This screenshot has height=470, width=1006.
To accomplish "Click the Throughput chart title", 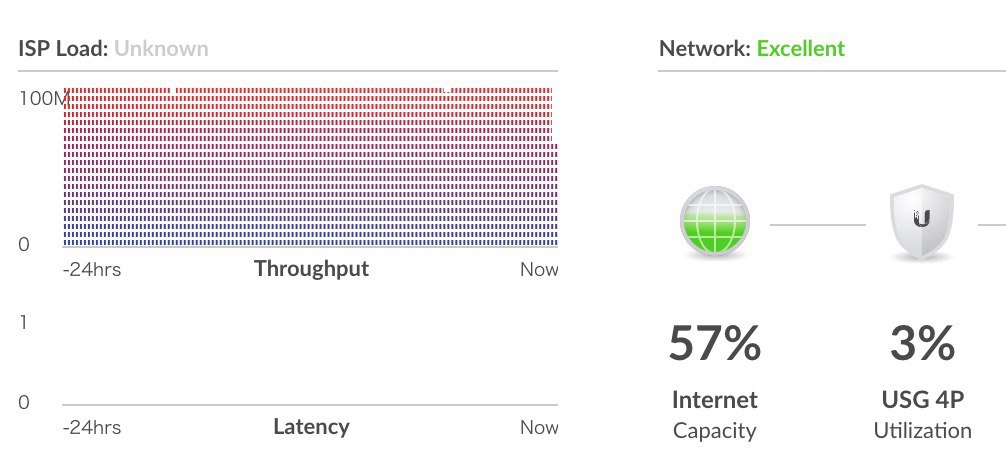I will 311,268.
